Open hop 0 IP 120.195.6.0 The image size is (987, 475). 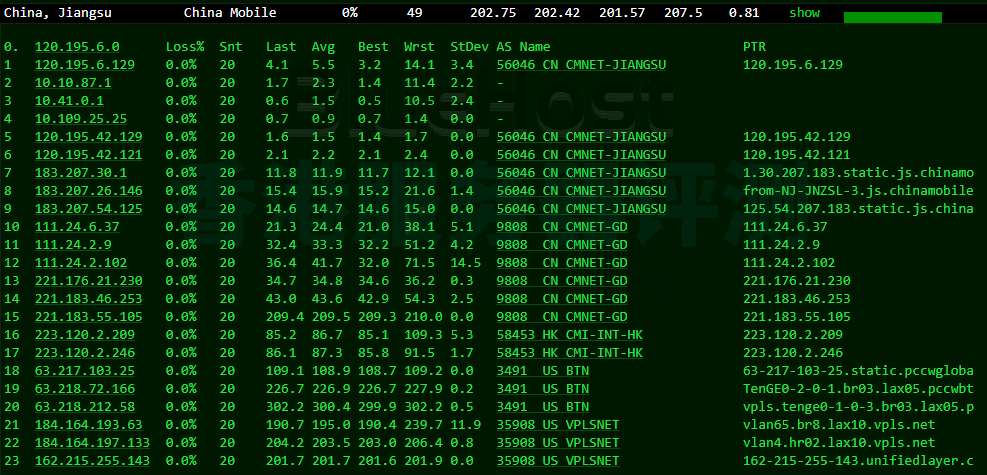point(77,47)
